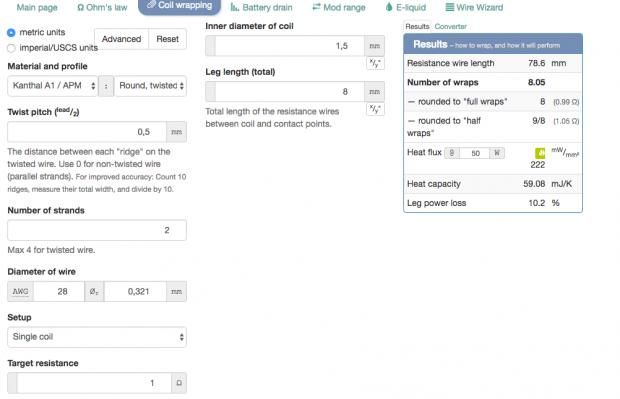Viewport: 620px width, 399px height.
Task: Open the Battery drain tab
Action: [261, 8]
